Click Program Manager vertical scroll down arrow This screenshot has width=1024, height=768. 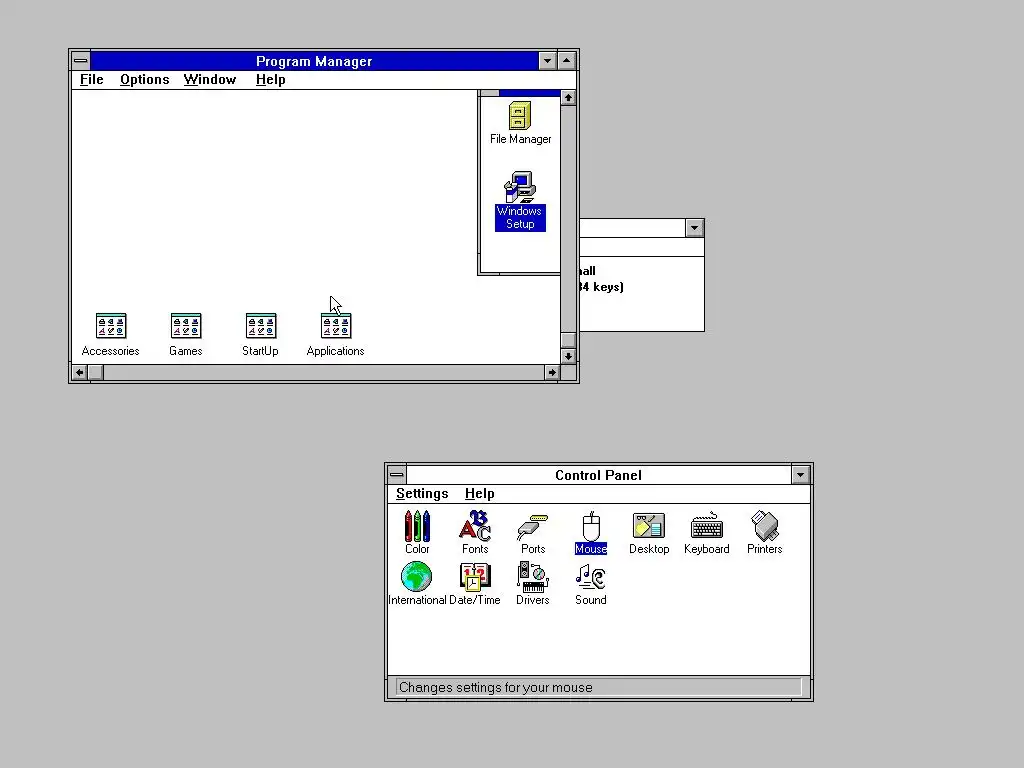[x=568, y=356]
